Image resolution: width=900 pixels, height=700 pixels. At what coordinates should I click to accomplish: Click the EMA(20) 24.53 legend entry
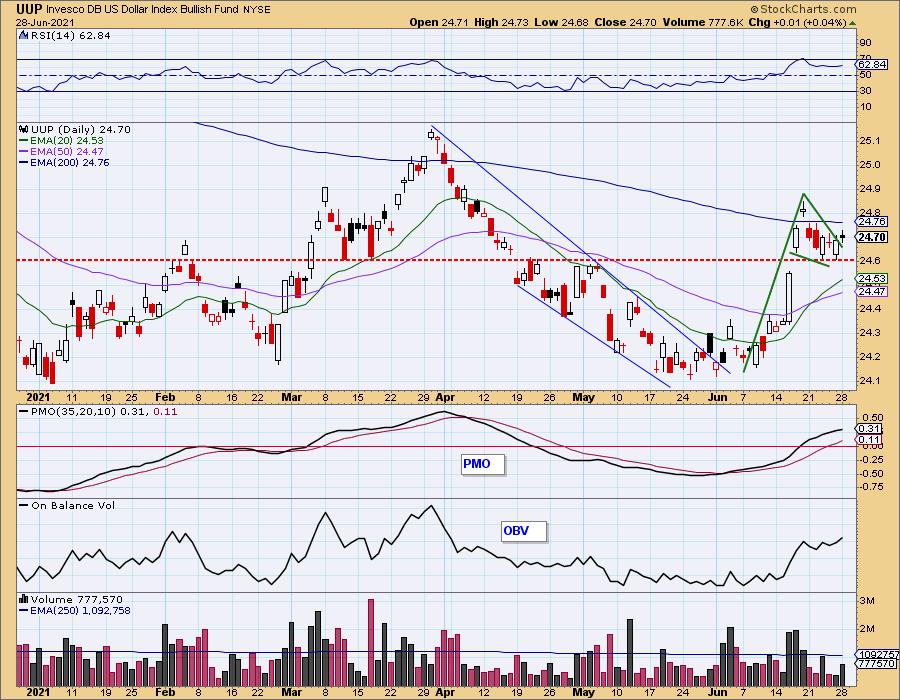pyautogui.click(x=61, y=141)
